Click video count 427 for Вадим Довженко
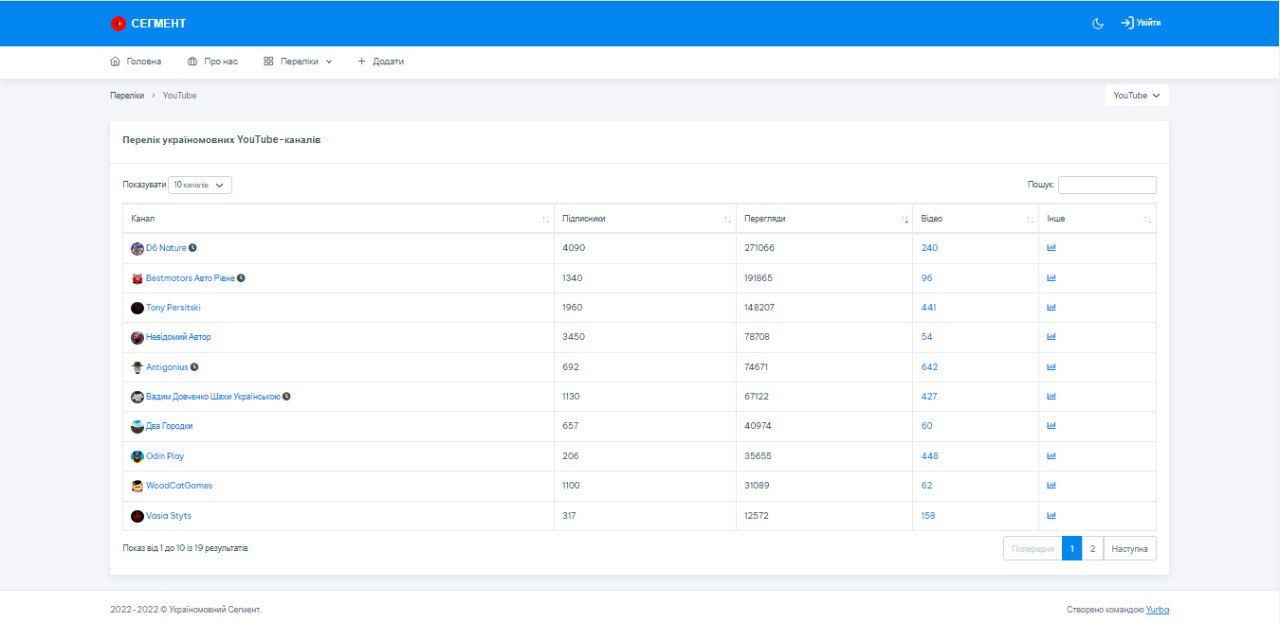 coord(929,397)
